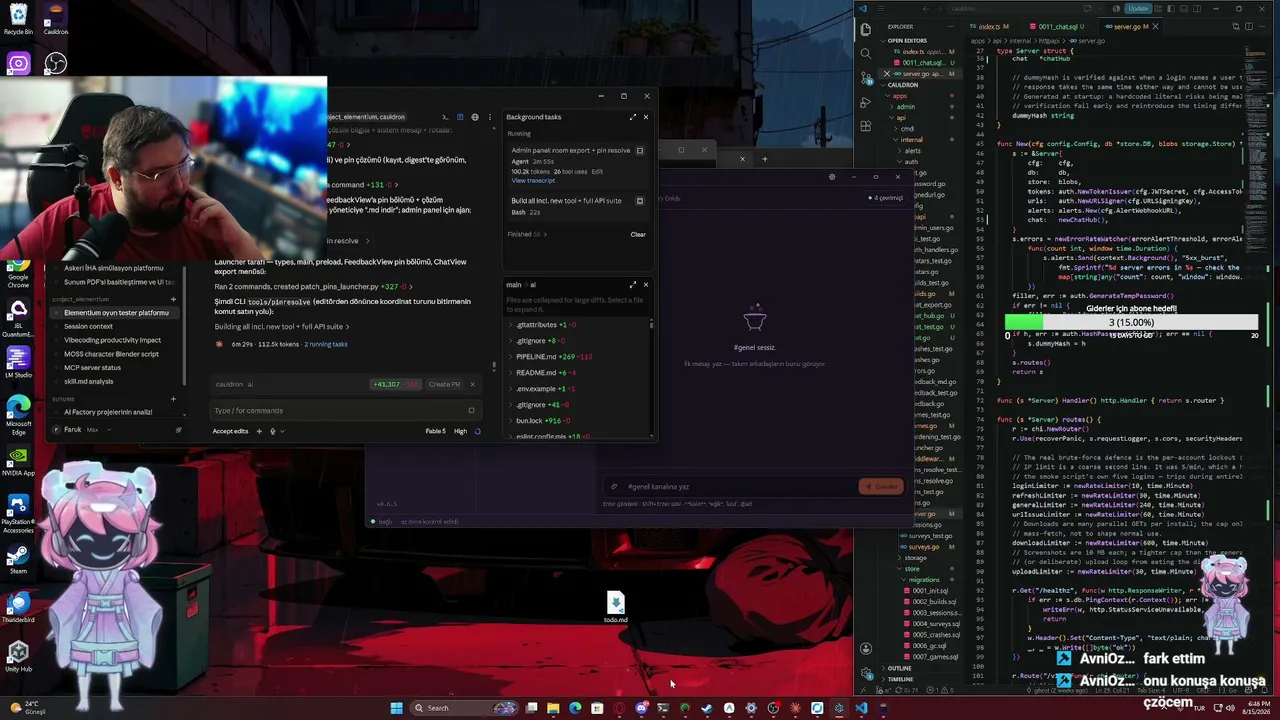1280x720 pixels.
Task: Click the terminal icon in the chat header
Action: coord(445,117)
